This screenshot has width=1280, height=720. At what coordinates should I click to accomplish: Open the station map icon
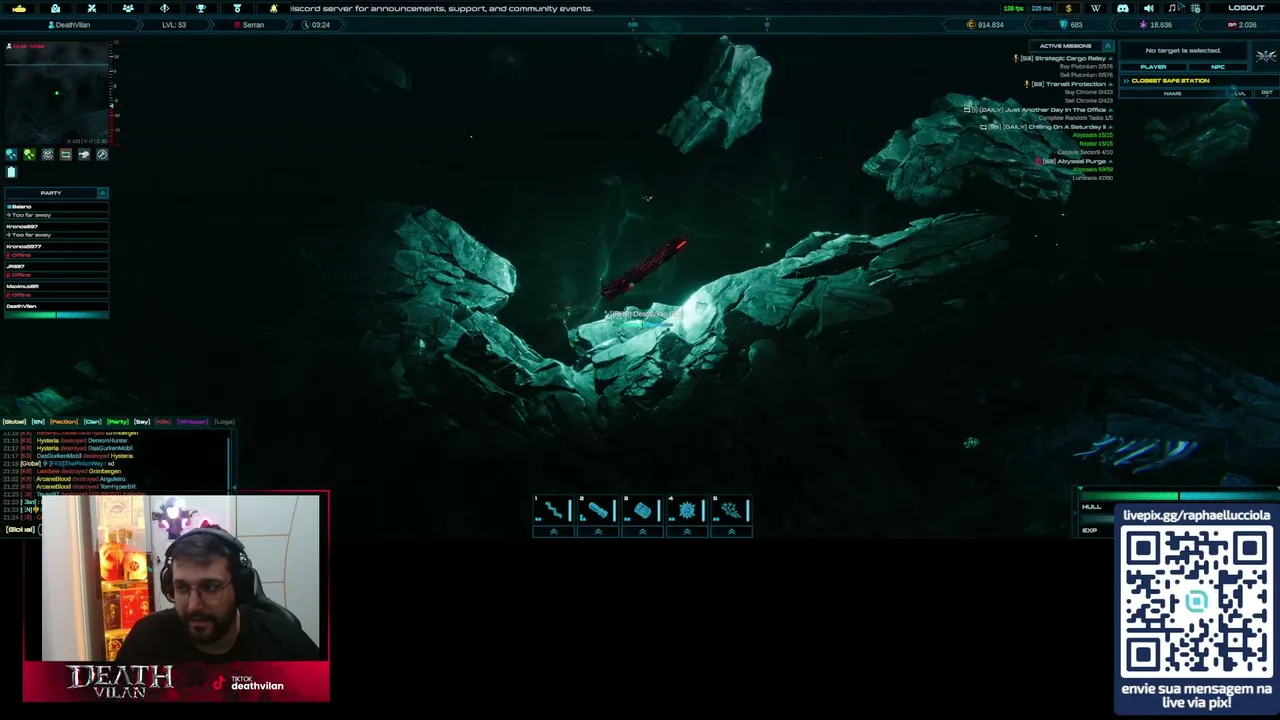click(x=55, y=8)
